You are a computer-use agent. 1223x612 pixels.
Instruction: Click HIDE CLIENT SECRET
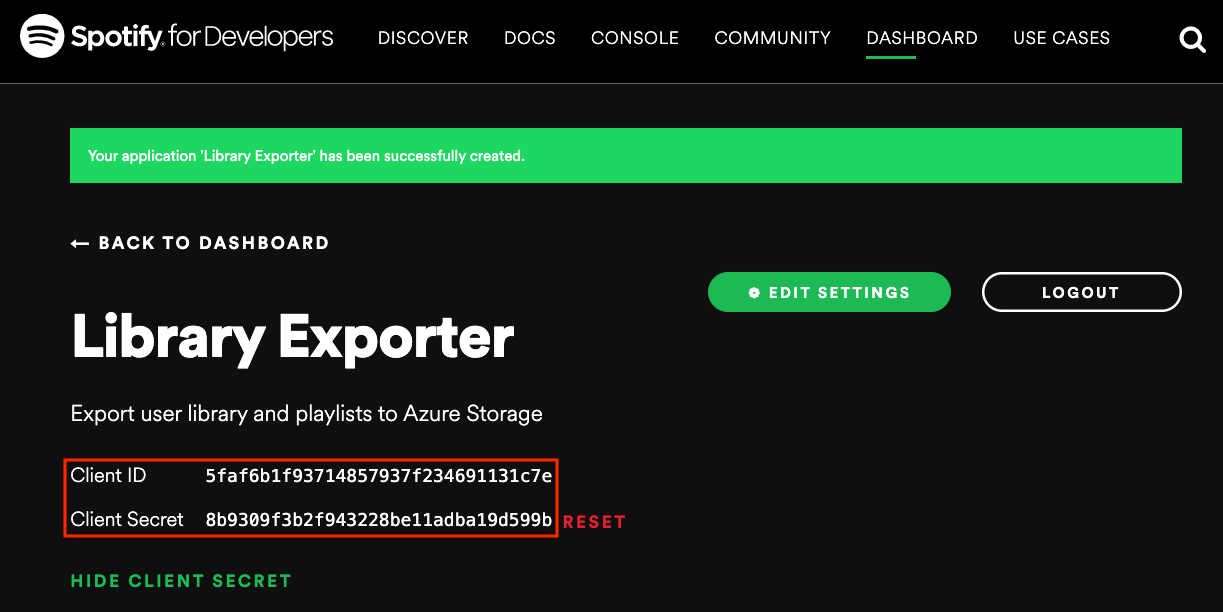click(181, 581)
